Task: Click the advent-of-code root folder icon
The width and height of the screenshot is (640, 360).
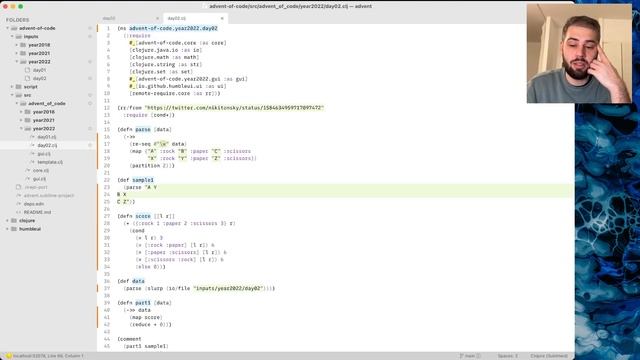Action: 14,28
